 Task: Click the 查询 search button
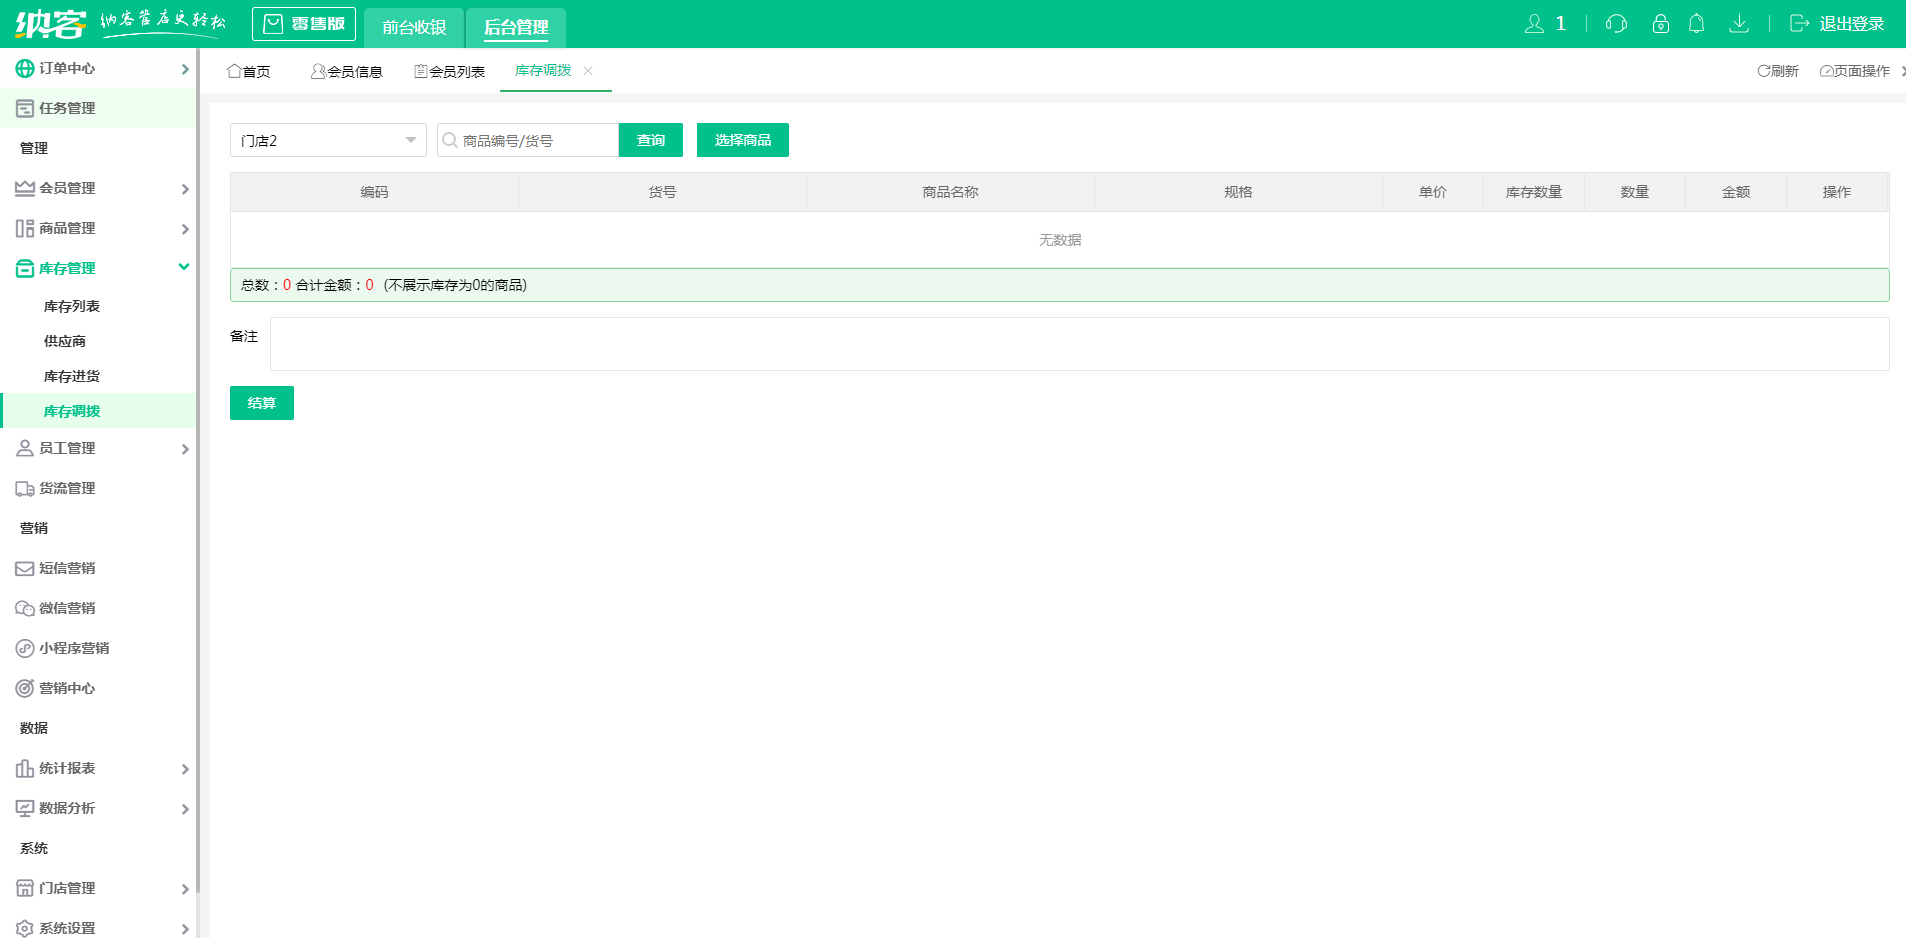pyautogui.click(x=650, y=140)
